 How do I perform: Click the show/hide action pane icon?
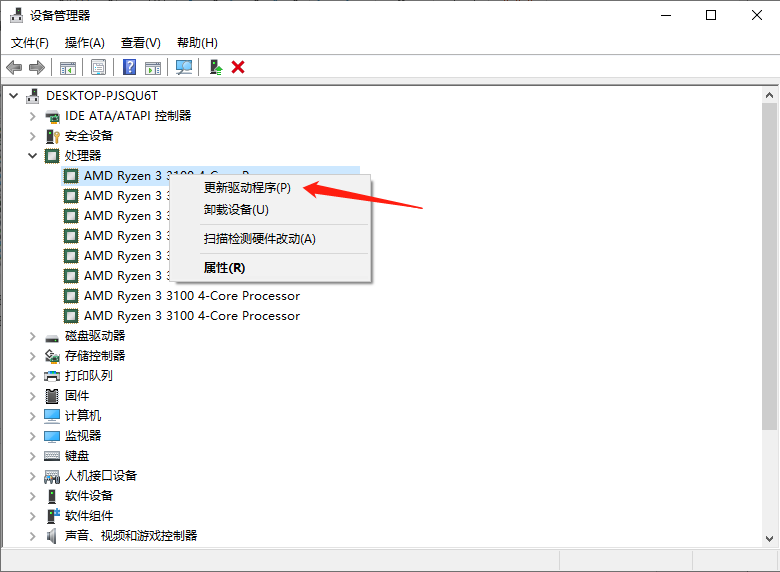pyautogui.click(x=153, y=68)
